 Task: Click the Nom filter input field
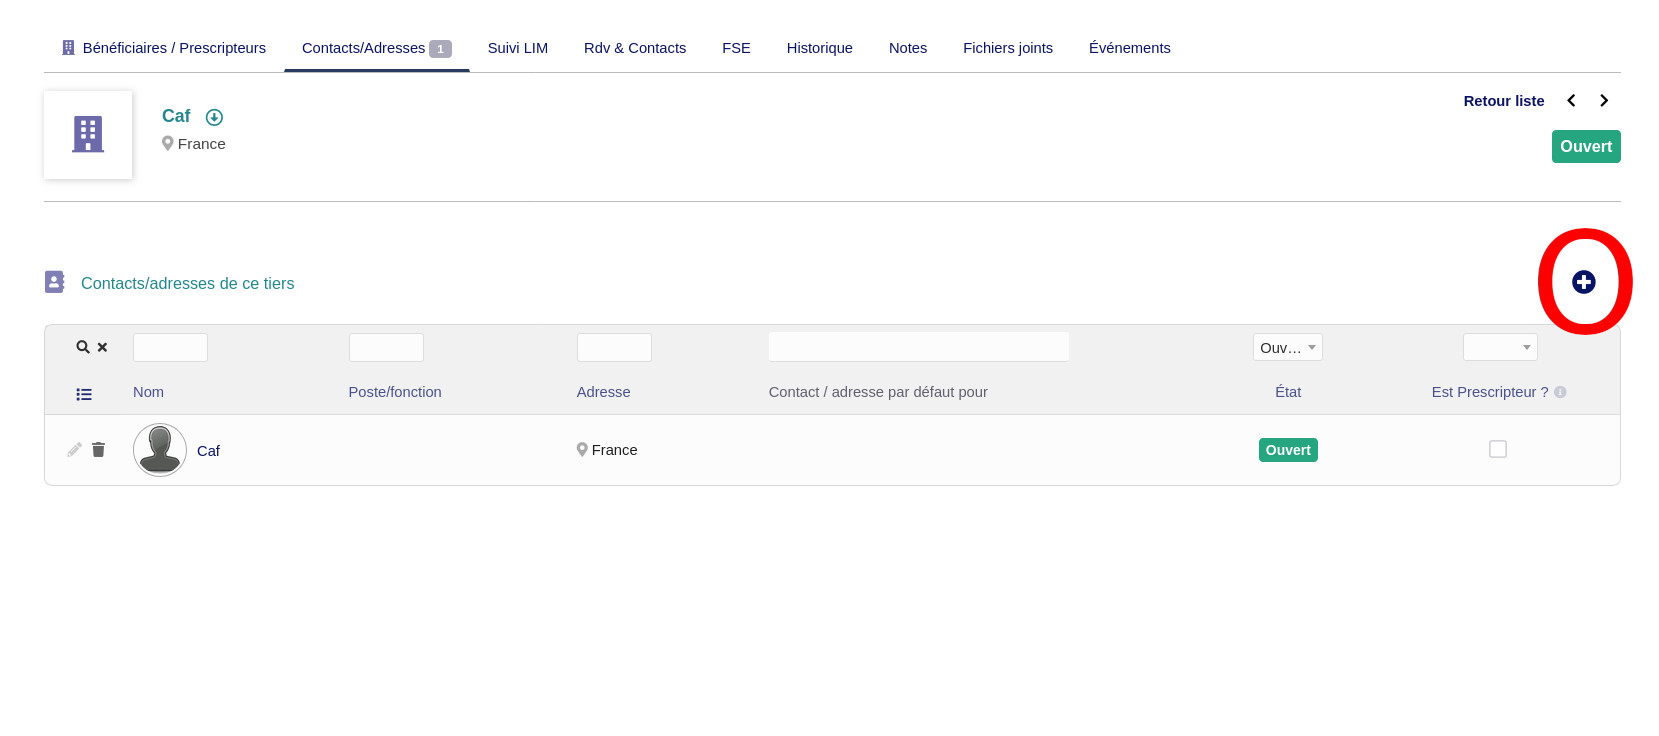tap(170, 347)
